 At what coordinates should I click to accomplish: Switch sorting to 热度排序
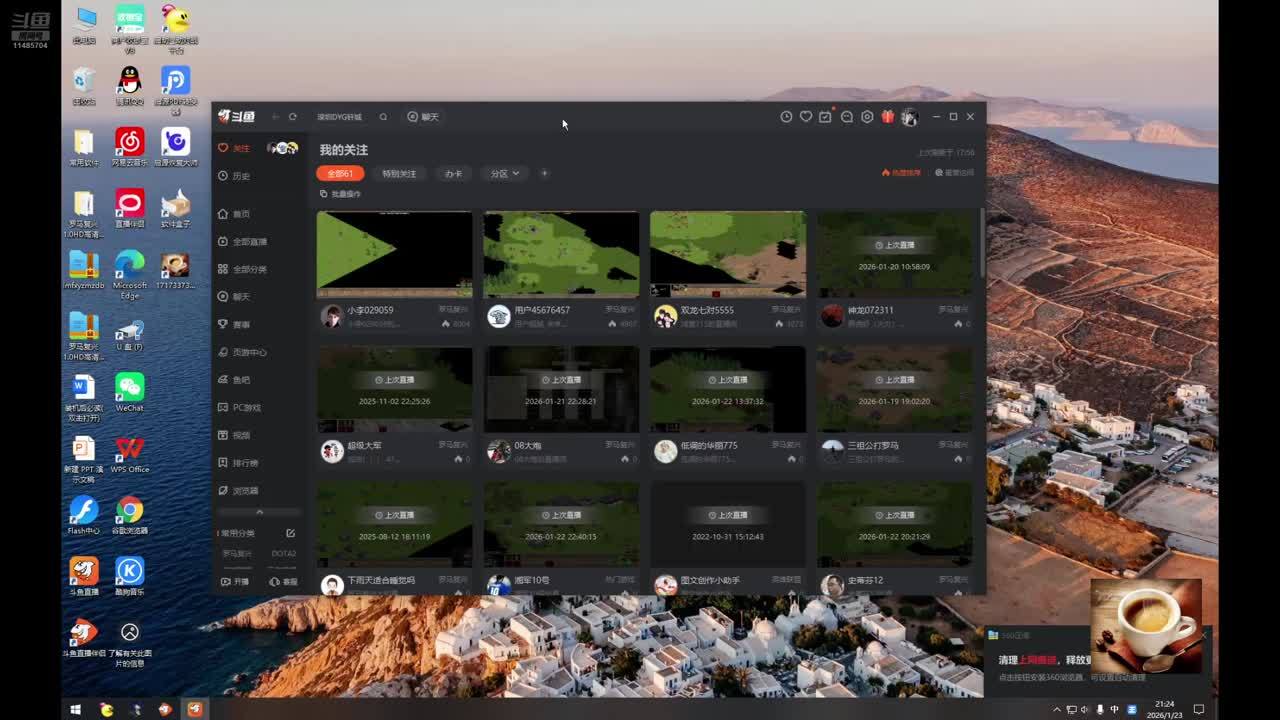(x=901, y=173)
